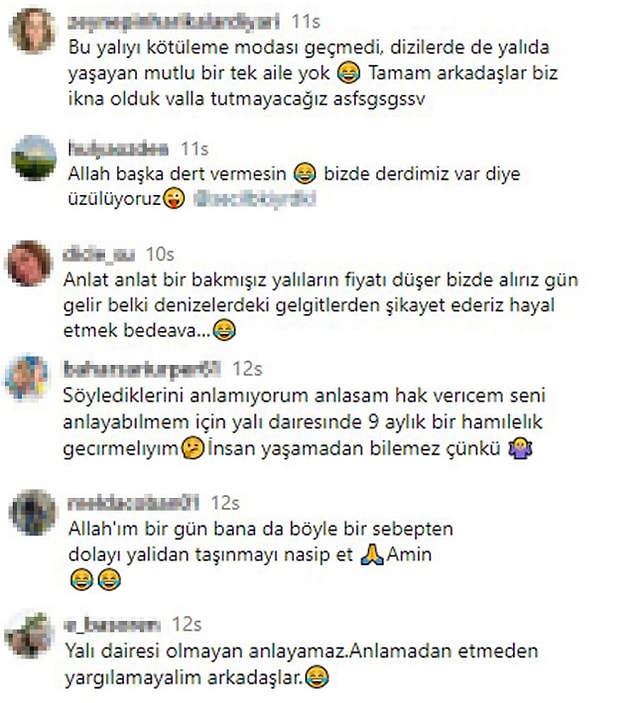The width and height of the screenshot is (635, 703).
Task: Open the first commenter's pixelated profile picture
Action: [x=34, y=30]
